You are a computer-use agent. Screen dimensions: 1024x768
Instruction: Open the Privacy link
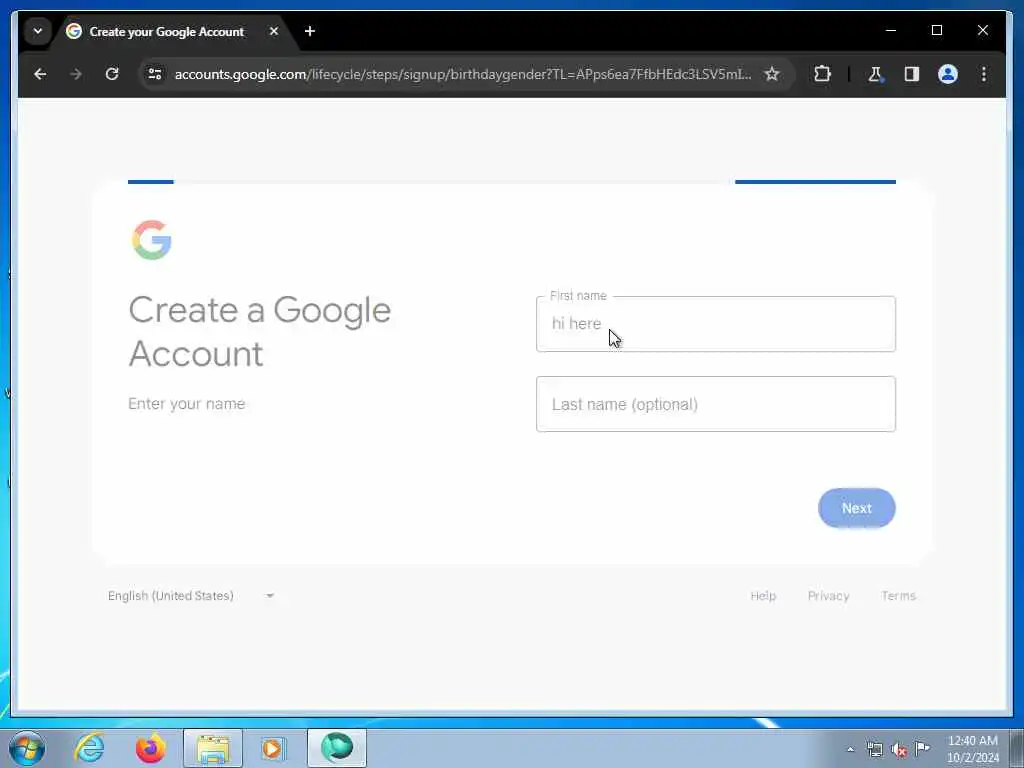coord(828,596)
